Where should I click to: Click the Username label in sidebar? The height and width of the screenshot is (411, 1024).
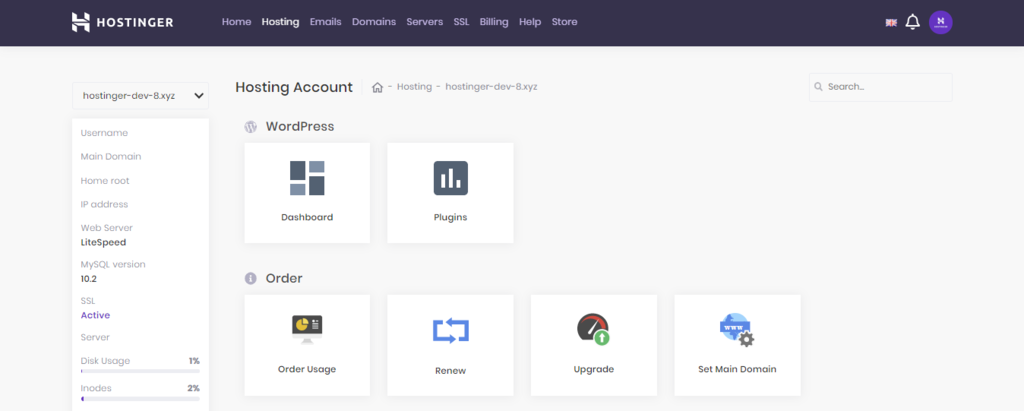(104, 133)
